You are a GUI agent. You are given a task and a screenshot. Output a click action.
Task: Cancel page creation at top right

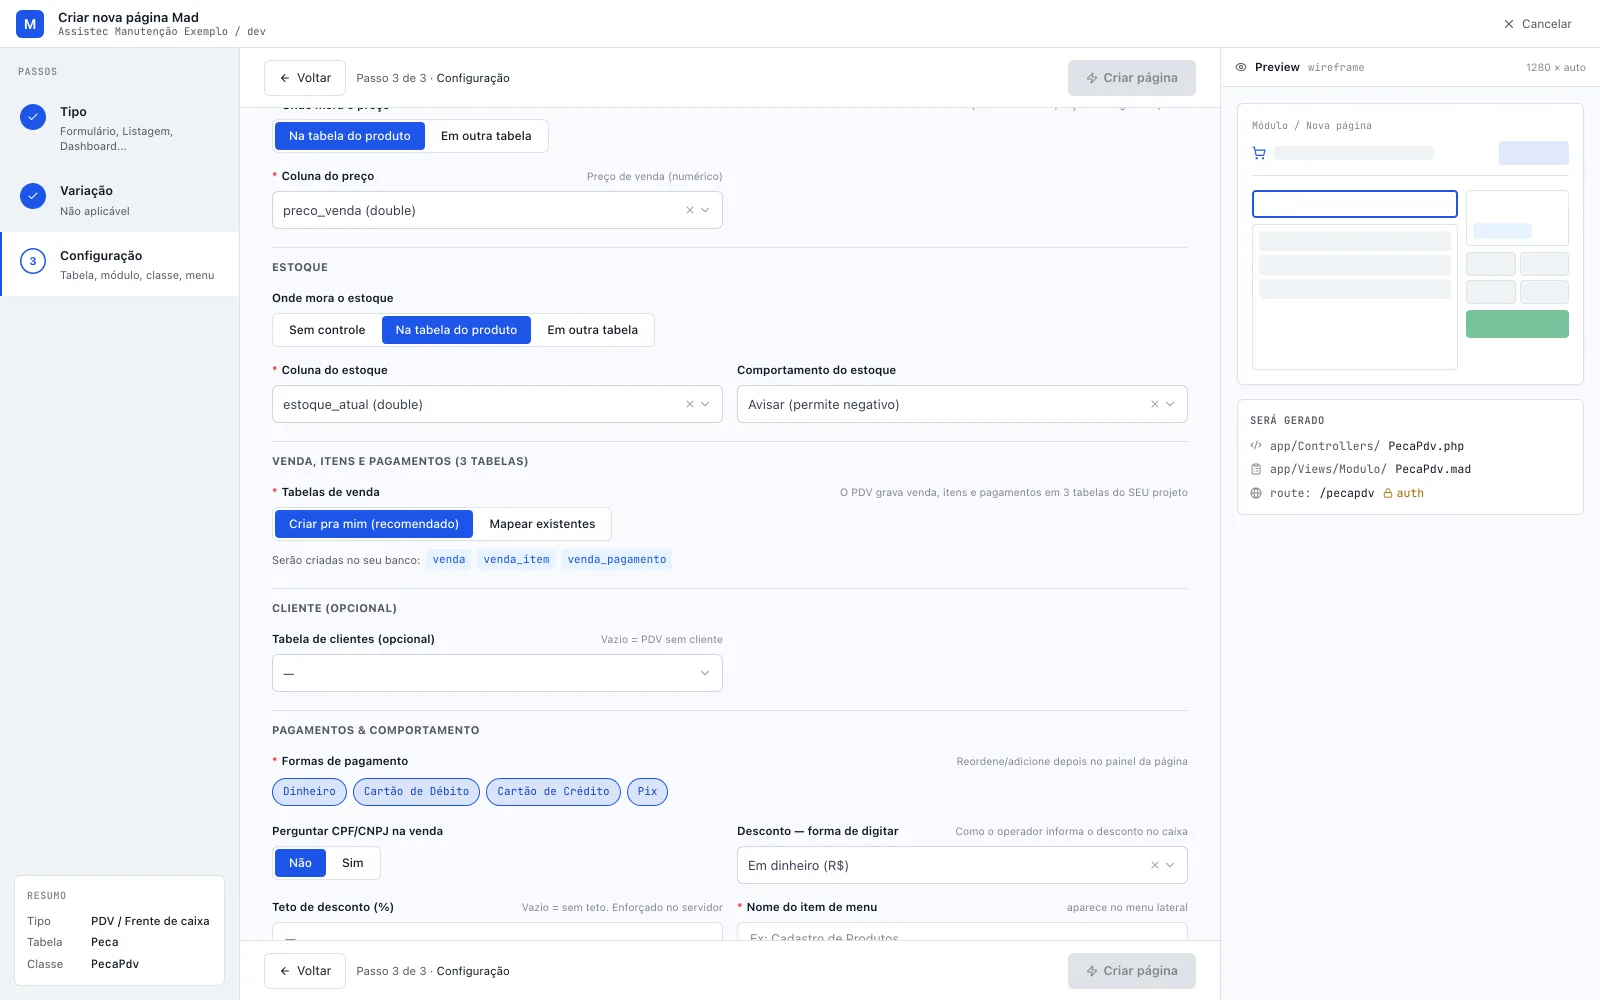click(x=1537, y=24)
